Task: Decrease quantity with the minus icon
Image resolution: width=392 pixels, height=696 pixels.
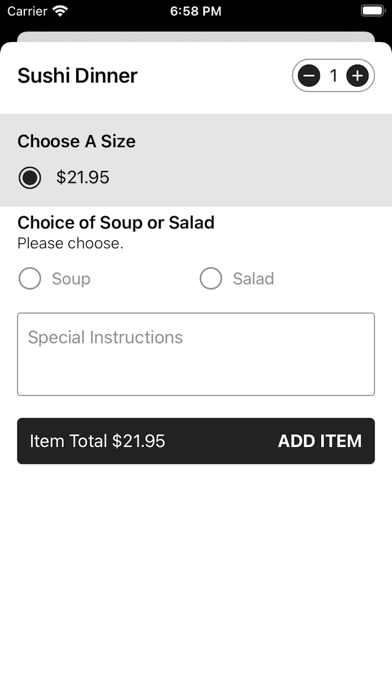Action: [309, 76]
